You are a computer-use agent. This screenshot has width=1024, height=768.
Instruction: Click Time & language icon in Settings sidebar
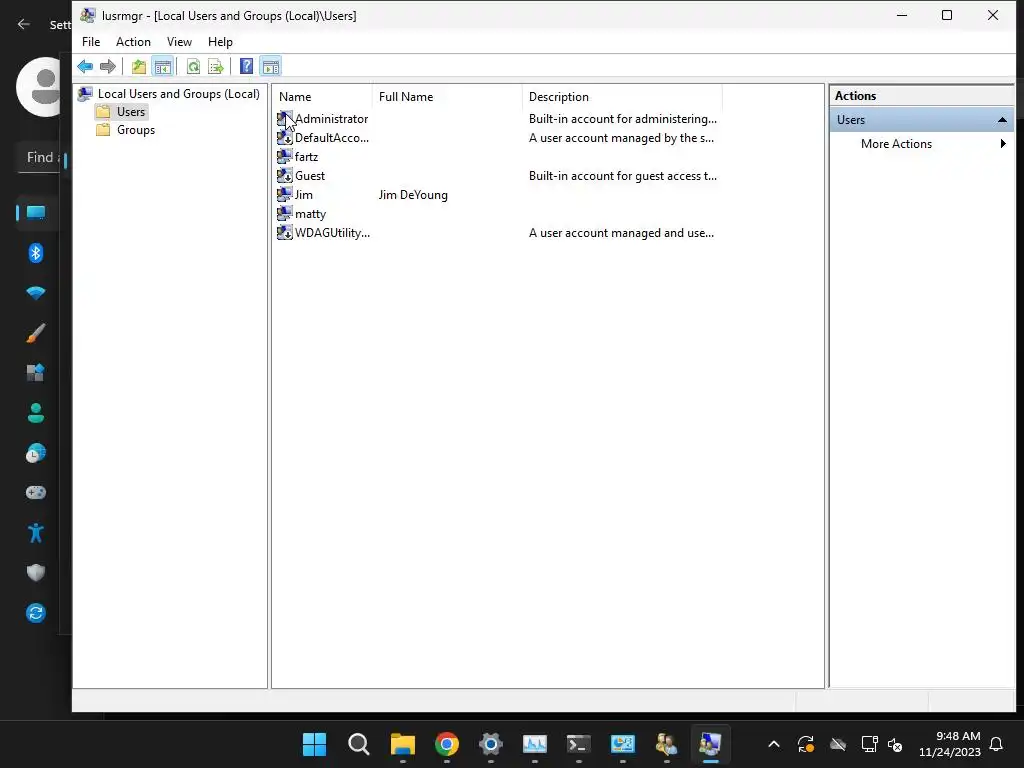(x=36, y=453)
